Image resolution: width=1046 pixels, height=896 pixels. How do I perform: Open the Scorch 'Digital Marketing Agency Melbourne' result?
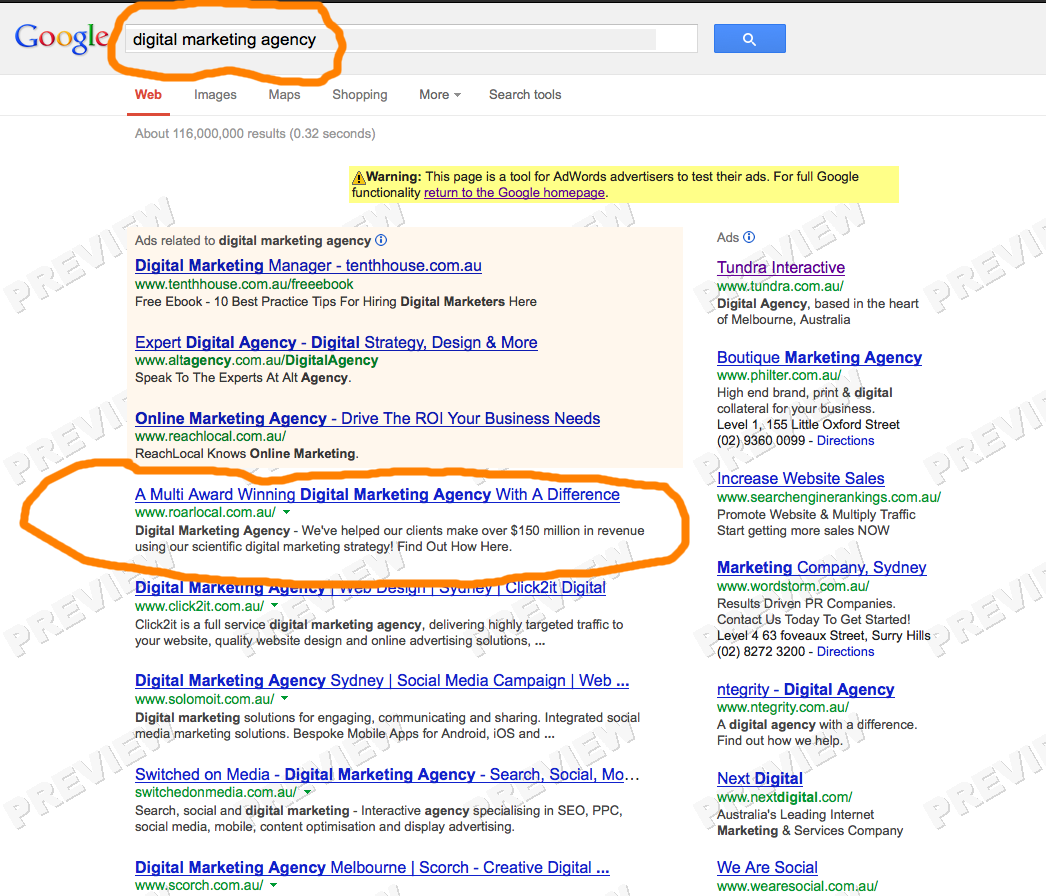click(372, 867)
